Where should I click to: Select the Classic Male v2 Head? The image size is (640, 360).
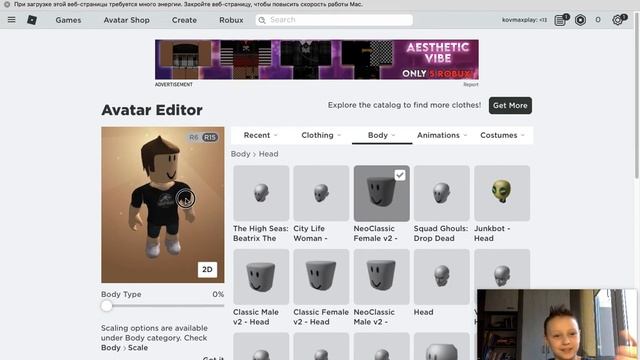click(261, 277)
